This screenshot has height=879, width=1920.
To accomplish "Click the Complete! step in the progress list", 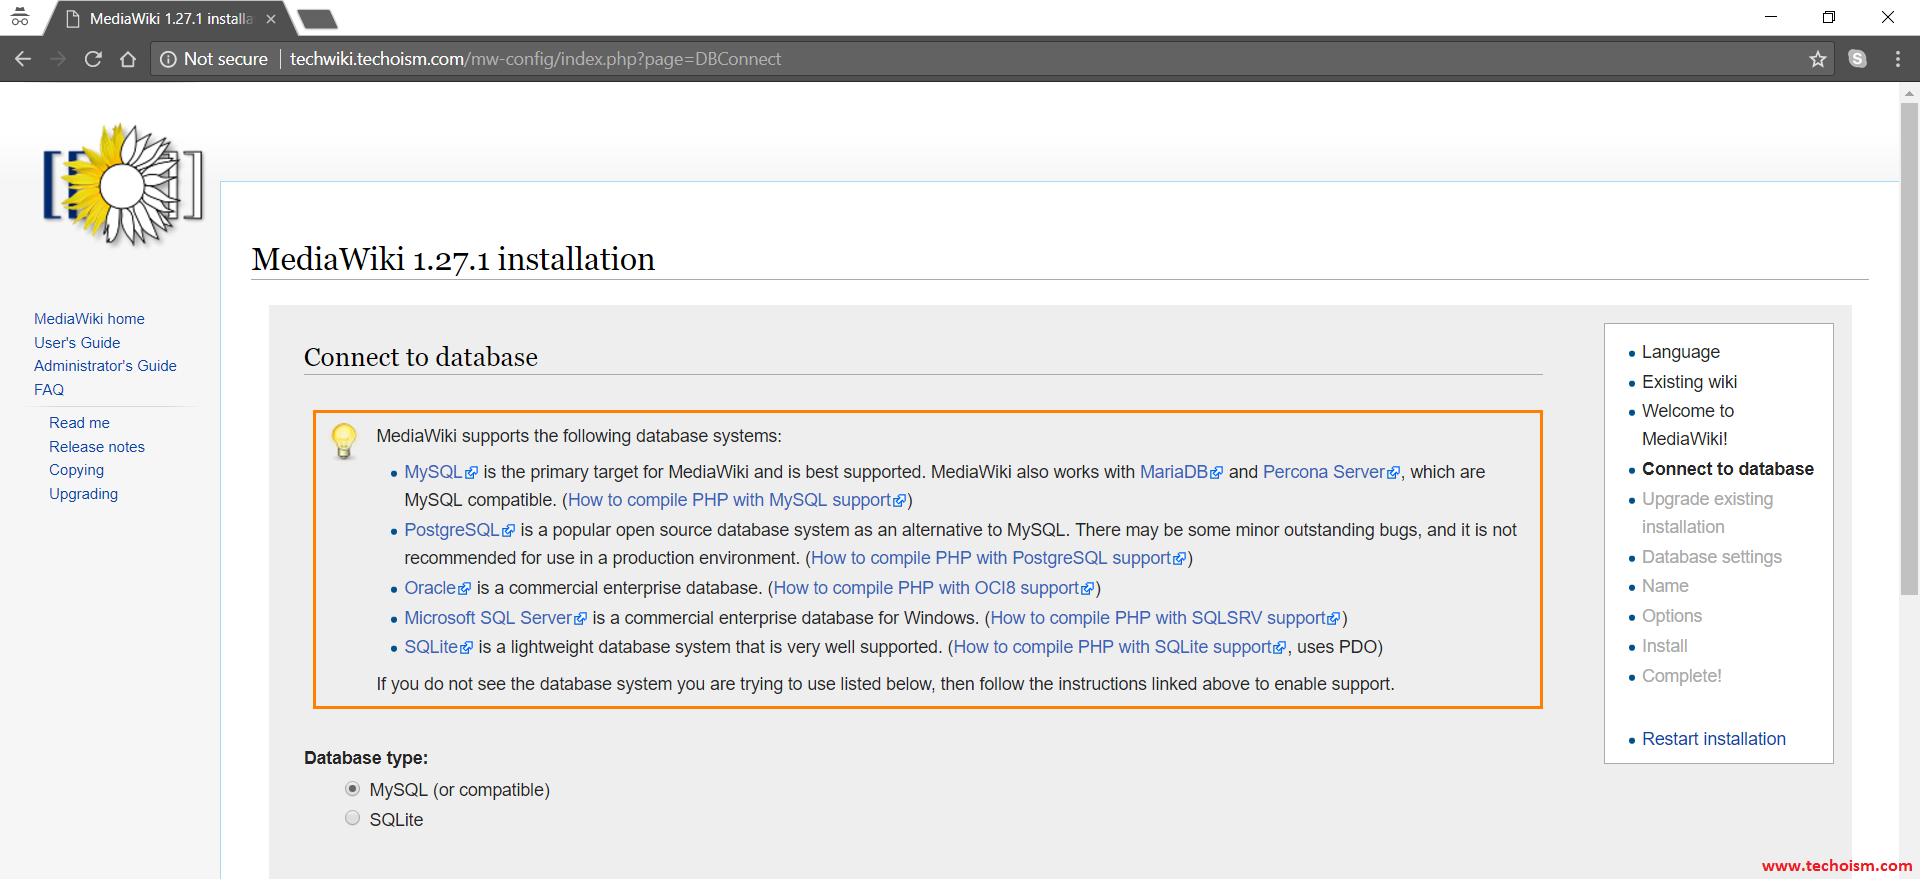I will tap(1681, 675).
